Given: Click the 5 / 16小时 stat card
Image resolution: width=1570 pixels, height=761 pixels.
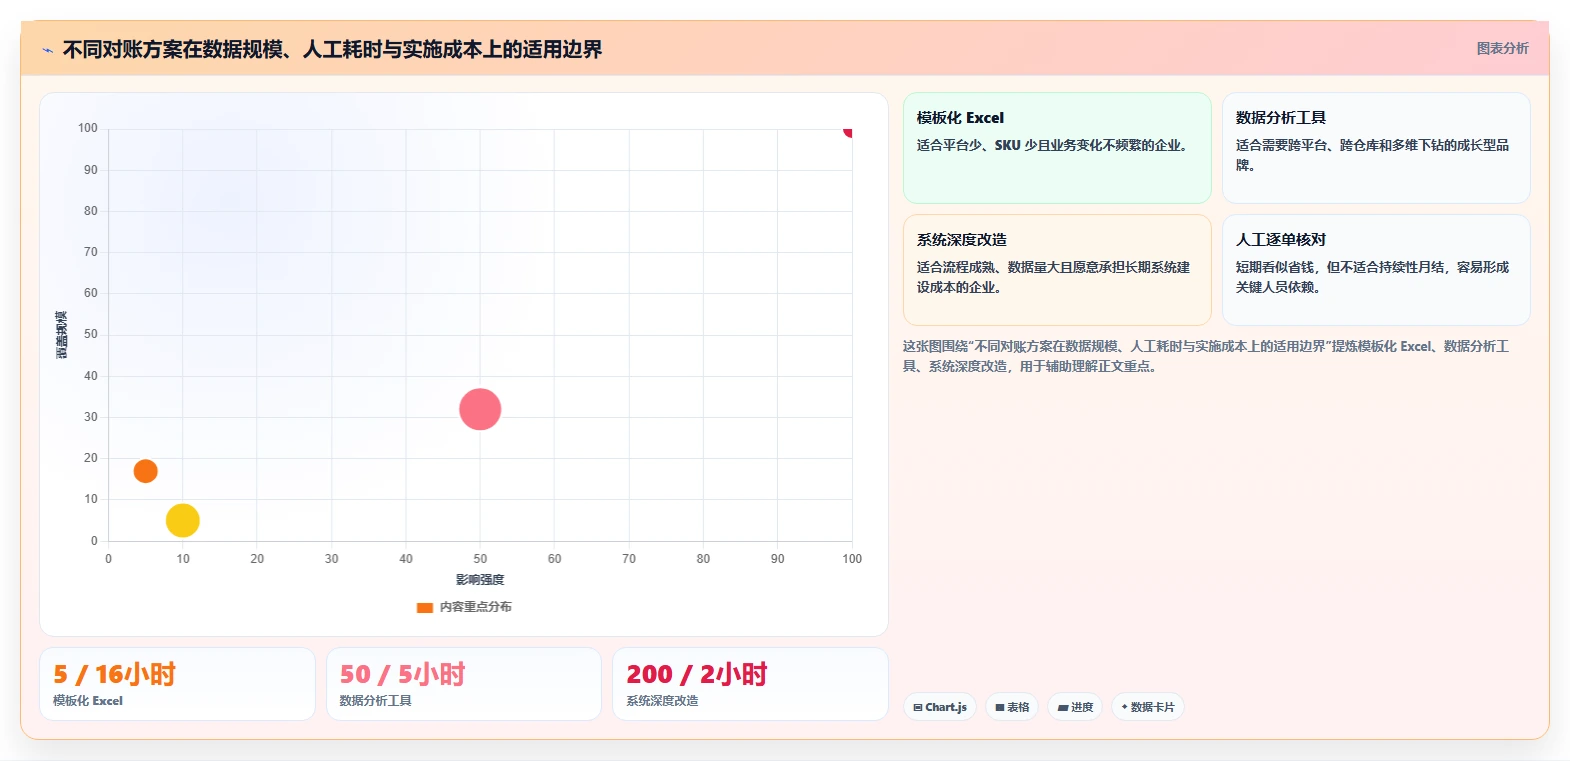Looking at the screenshot, I should 177,684.
